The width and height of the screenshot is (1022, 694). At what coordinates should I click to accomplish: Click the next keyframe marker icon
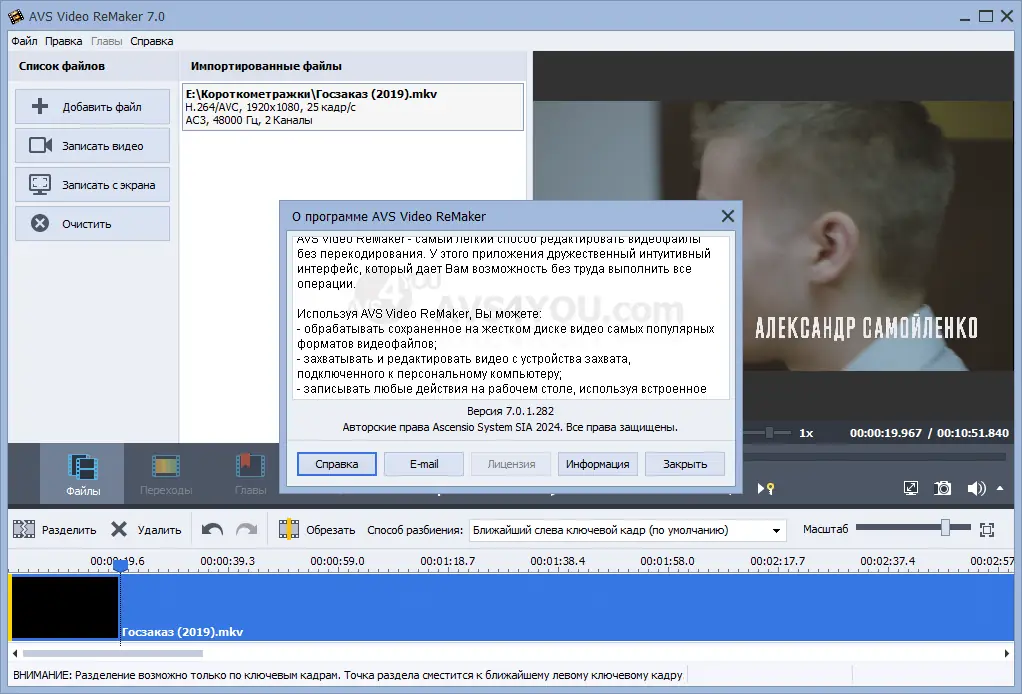tap(766, 488)
